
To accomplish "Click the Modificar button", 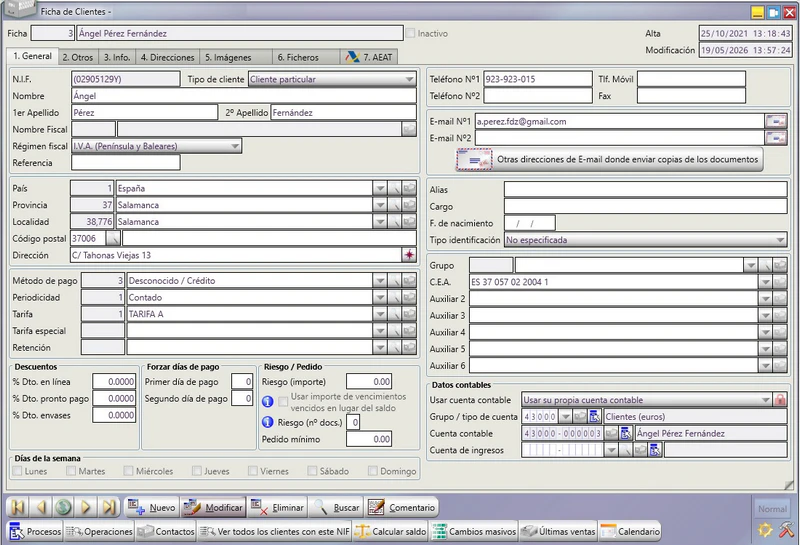I will coord(213,507).
